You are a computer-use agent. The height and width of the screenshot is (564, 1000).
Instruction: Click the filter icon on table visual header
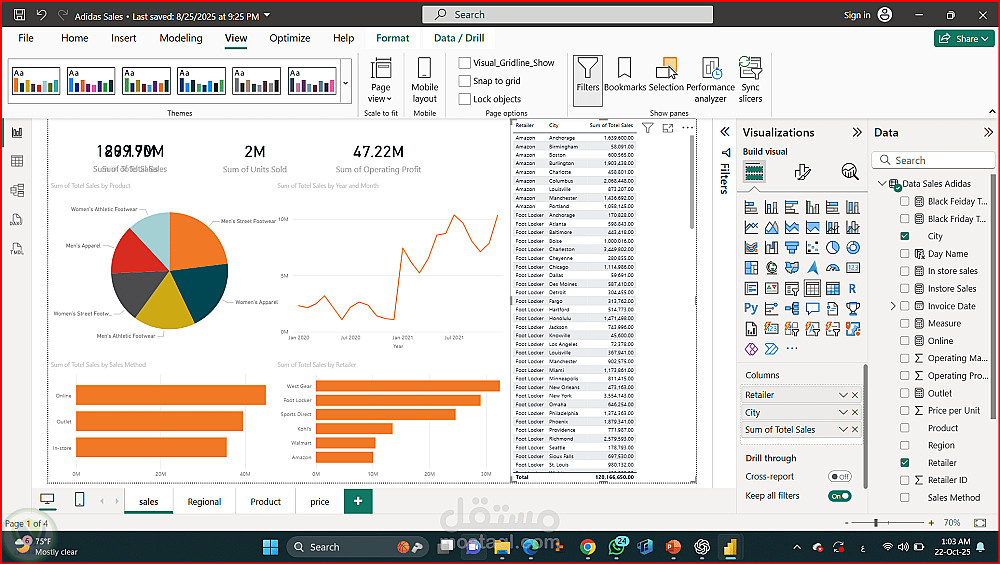pyautogui.click(x=647, y=128)
